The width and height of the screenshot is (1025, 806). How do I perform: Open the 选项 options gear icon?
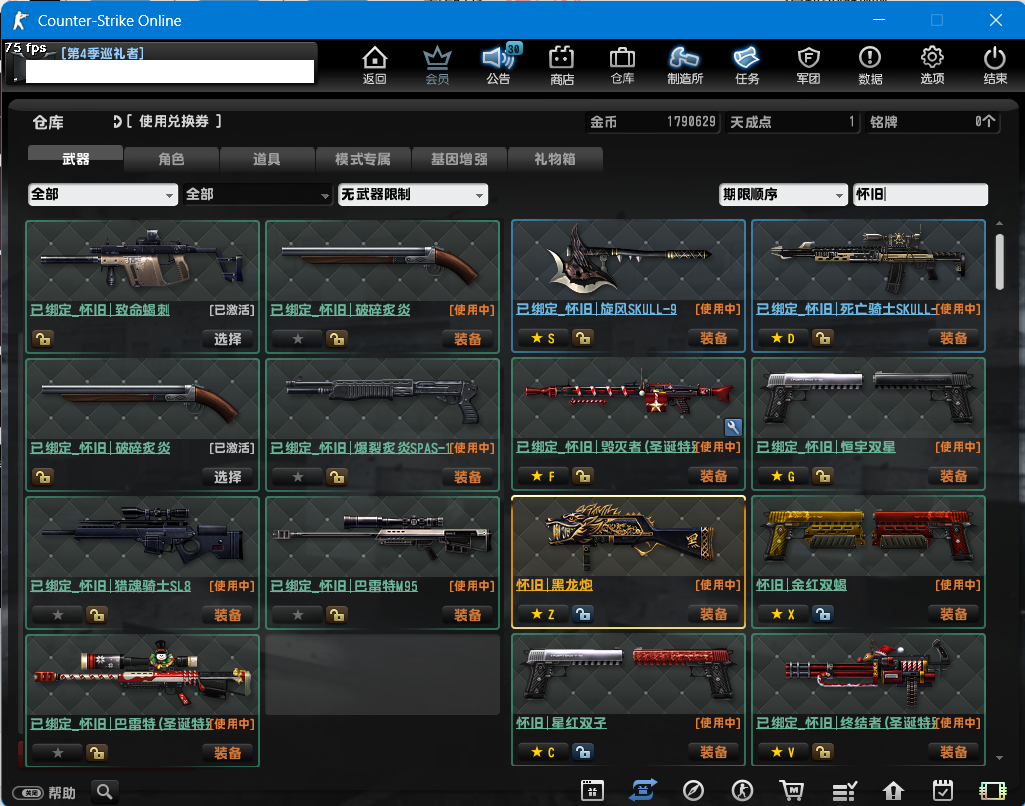click(932, 65)
